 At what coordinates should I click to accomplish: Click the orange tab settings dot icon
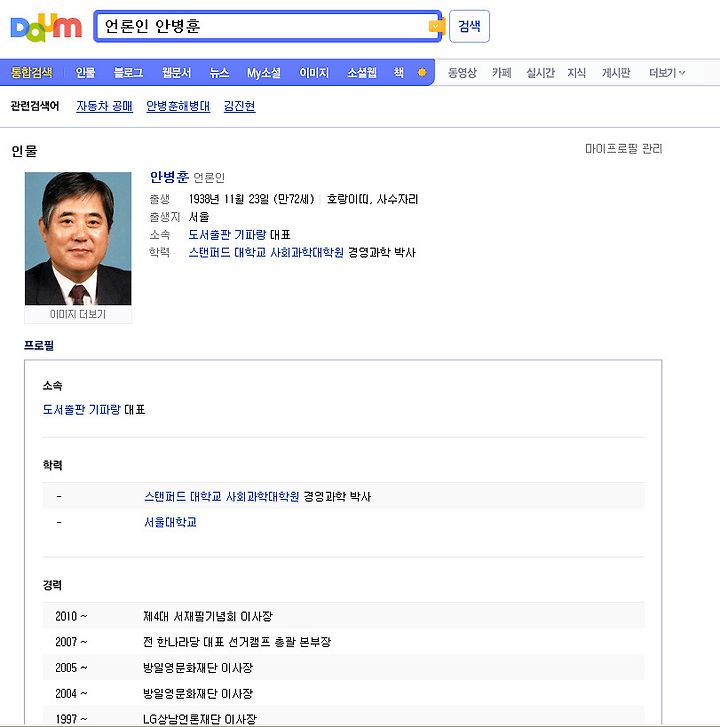[x=422, y=72]
